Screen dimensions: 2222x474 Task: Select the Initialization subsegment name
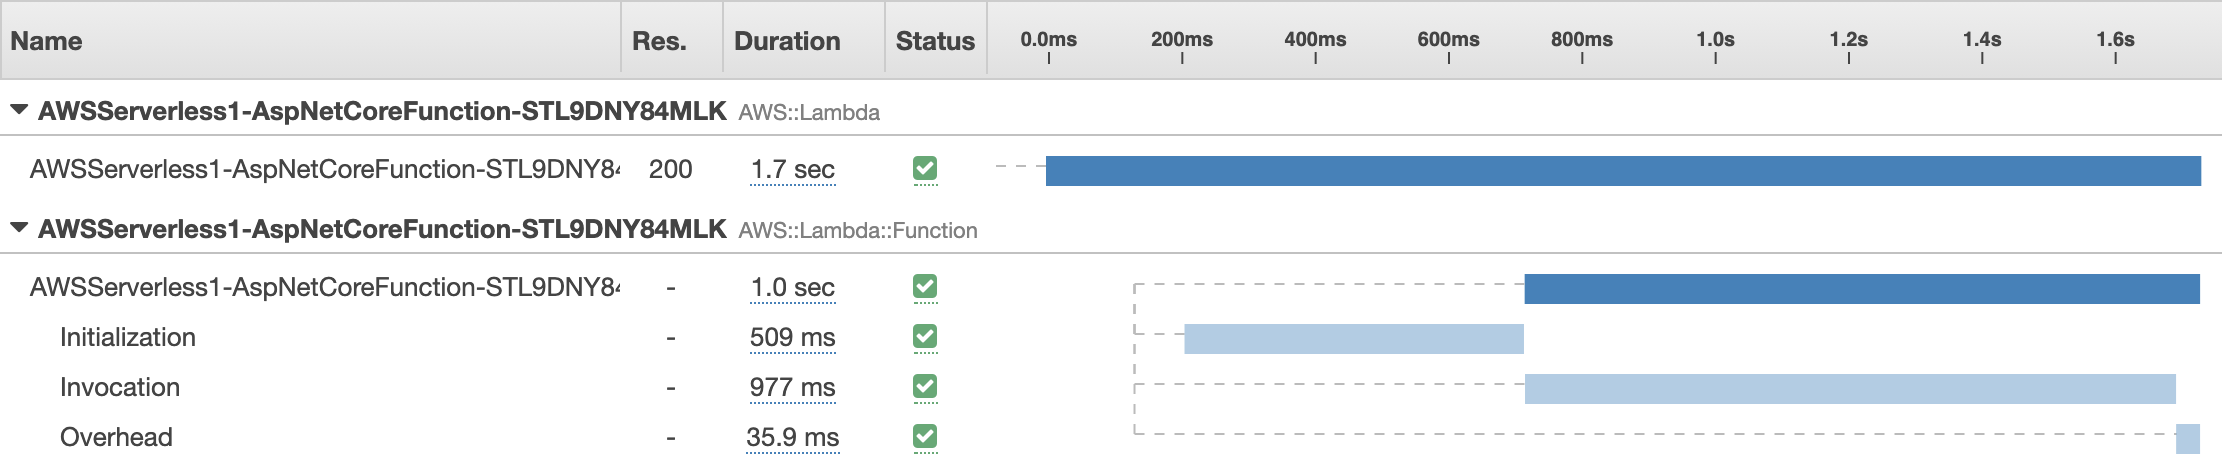click(x=128, y=337)
